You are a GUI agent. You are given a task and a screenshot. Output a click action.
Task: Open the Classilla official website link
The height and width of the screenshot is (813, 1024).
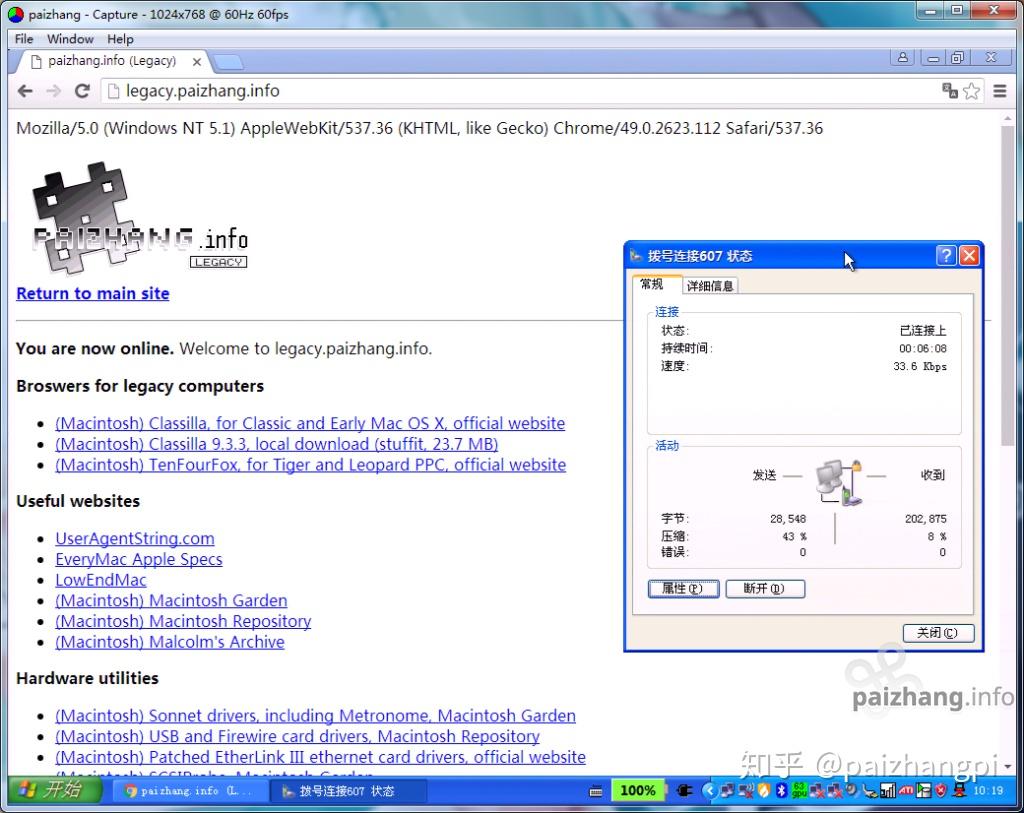pos(310,423)
